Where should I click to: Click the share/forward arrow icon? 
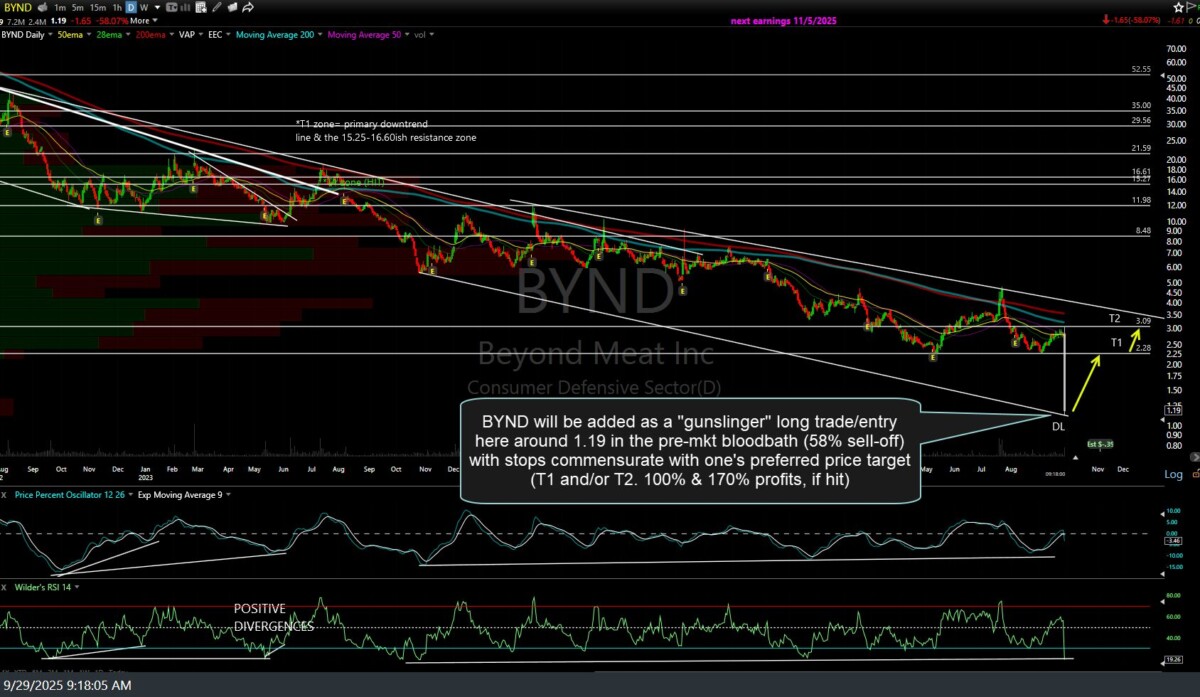(x=248, y=7)
